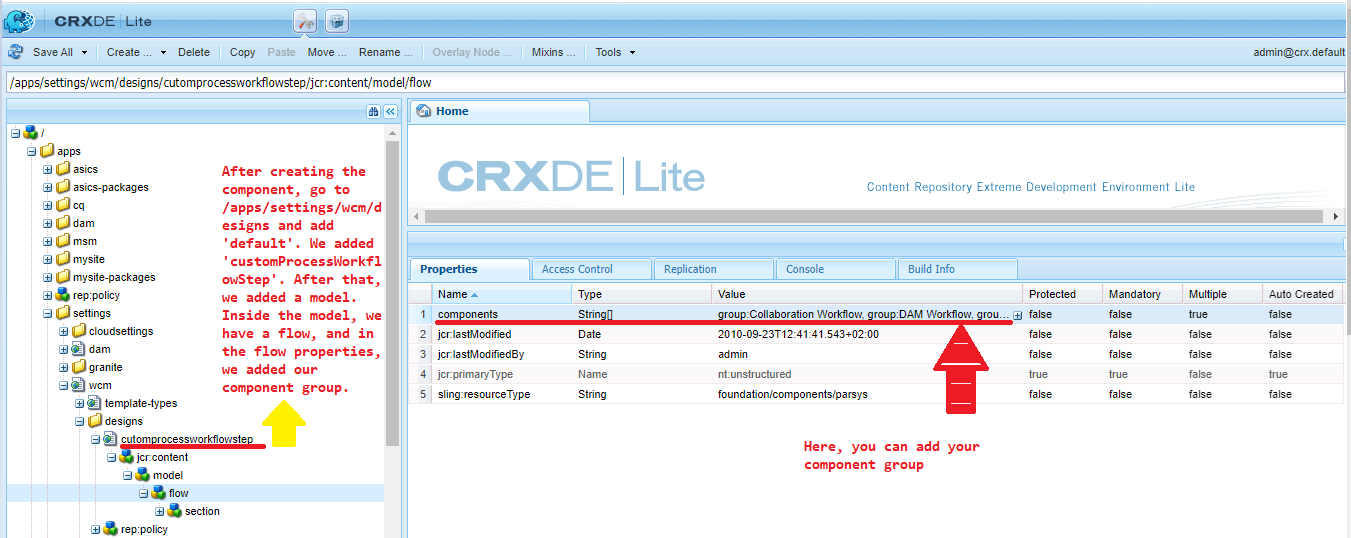Click the cutomprocessworkflowstep page icon
Image resolution: width=1351 pixels, height=538 pixels.
tap(110, 439)
